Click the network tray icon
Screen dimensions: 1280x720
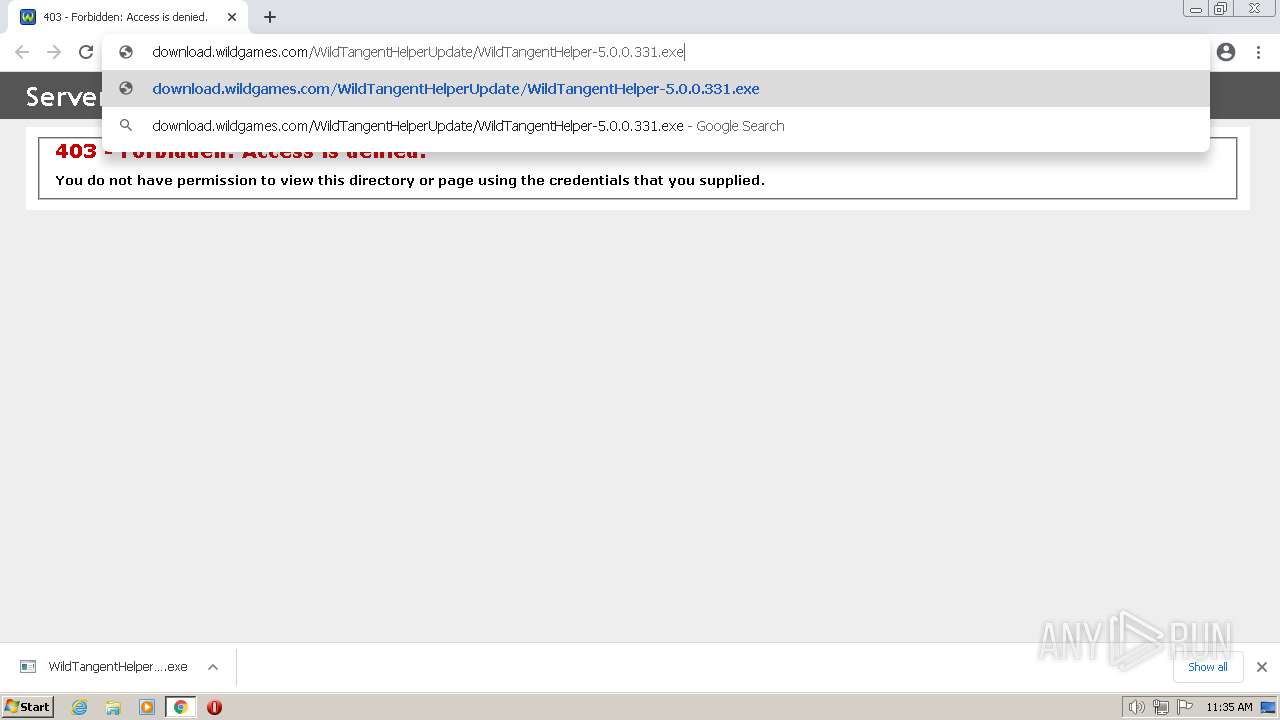click(1161, 707)
